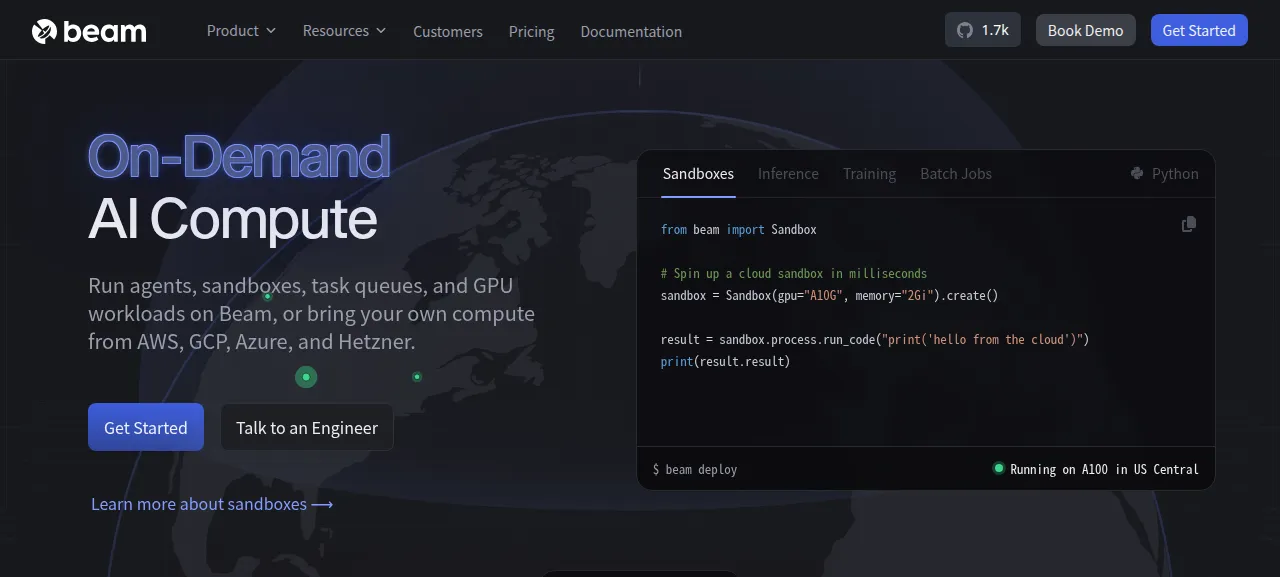This screenshot has width=1280, height=577.
Task: Click the "# Spin up a cloud sandbox" comment
Action: tap(794, 273)
